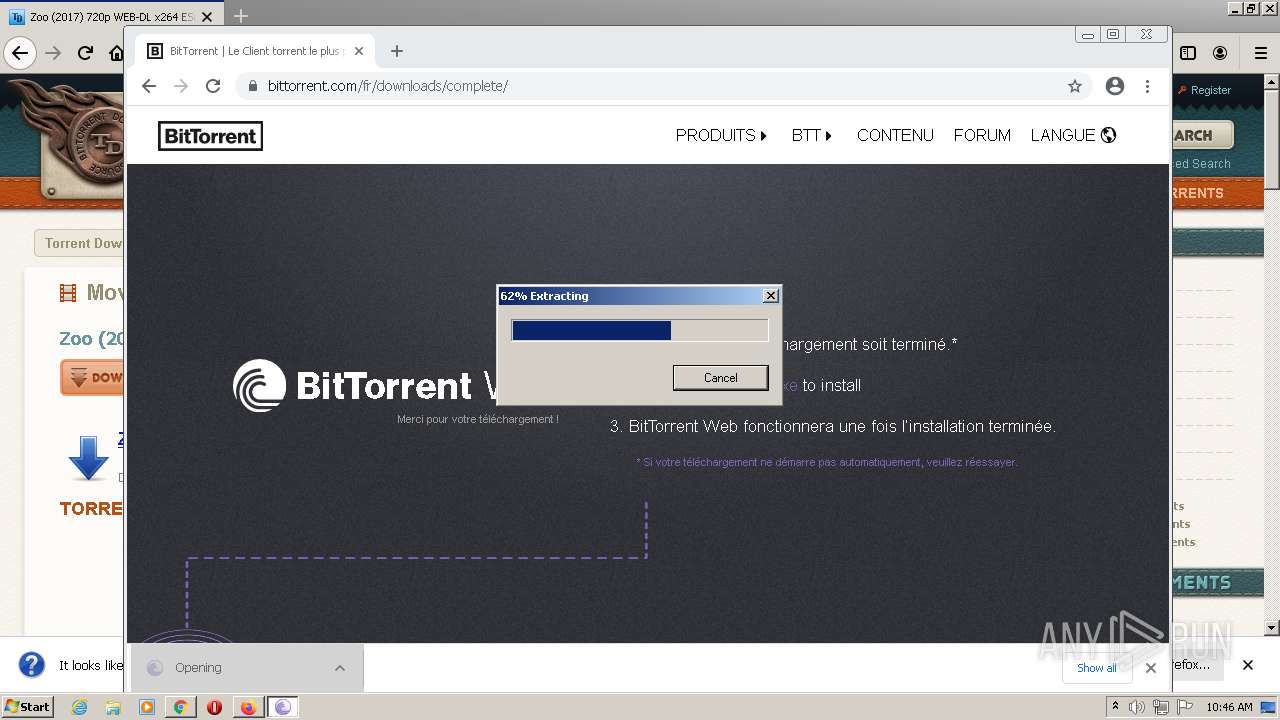
Task: Close the Chrome downloads bar
Action: (x=1150, y=668)
